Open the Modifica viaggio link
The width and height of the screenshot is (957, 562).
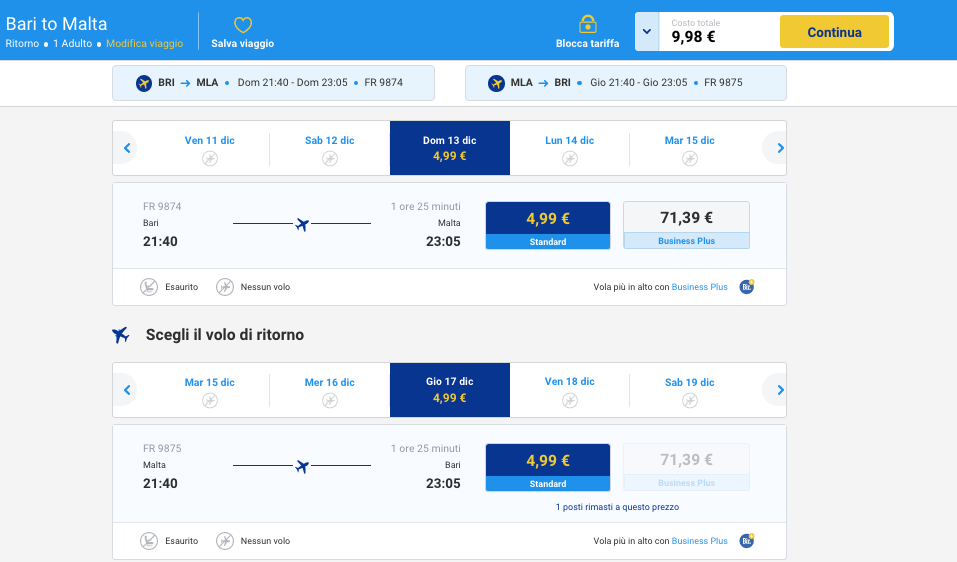pyautogui.click(x=145, y=44)
